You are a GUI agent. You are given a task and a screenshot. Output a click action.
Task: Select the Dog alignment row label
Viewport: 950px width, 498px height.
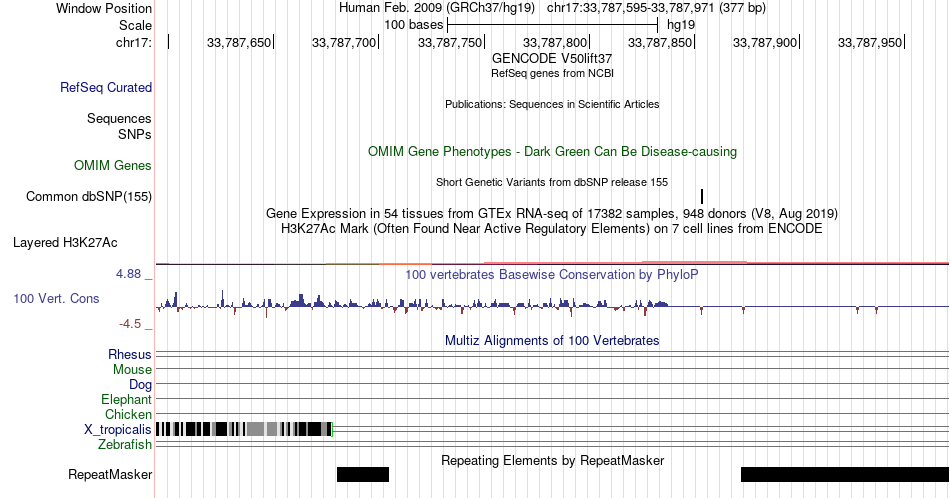pyautogui.click(x=140, y=384)
